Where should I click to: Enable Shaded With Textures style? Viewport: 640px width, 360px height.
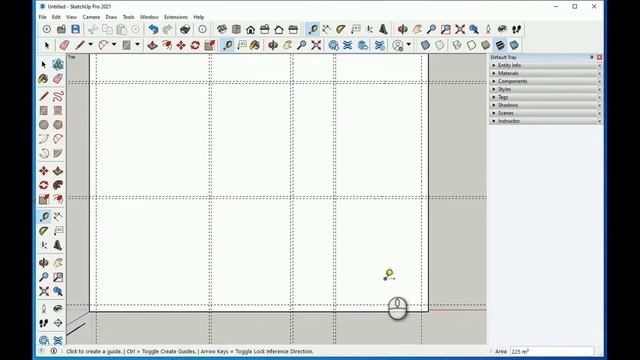tap(500, 45)
